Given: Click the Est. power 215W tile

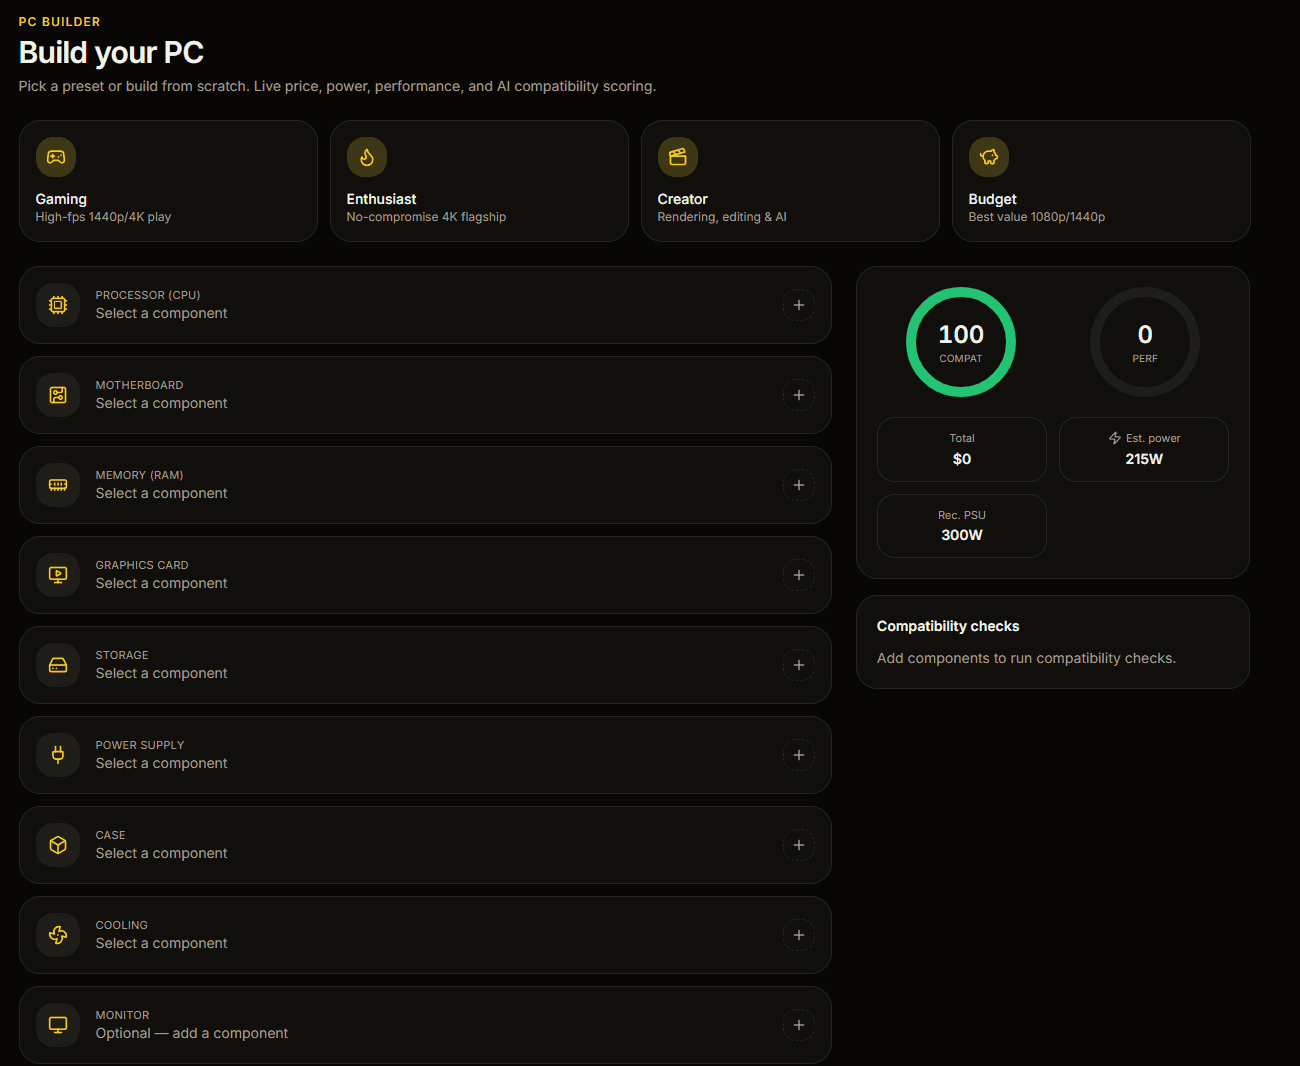Looking at the screenshot, I should click(x=1144, y=449).
